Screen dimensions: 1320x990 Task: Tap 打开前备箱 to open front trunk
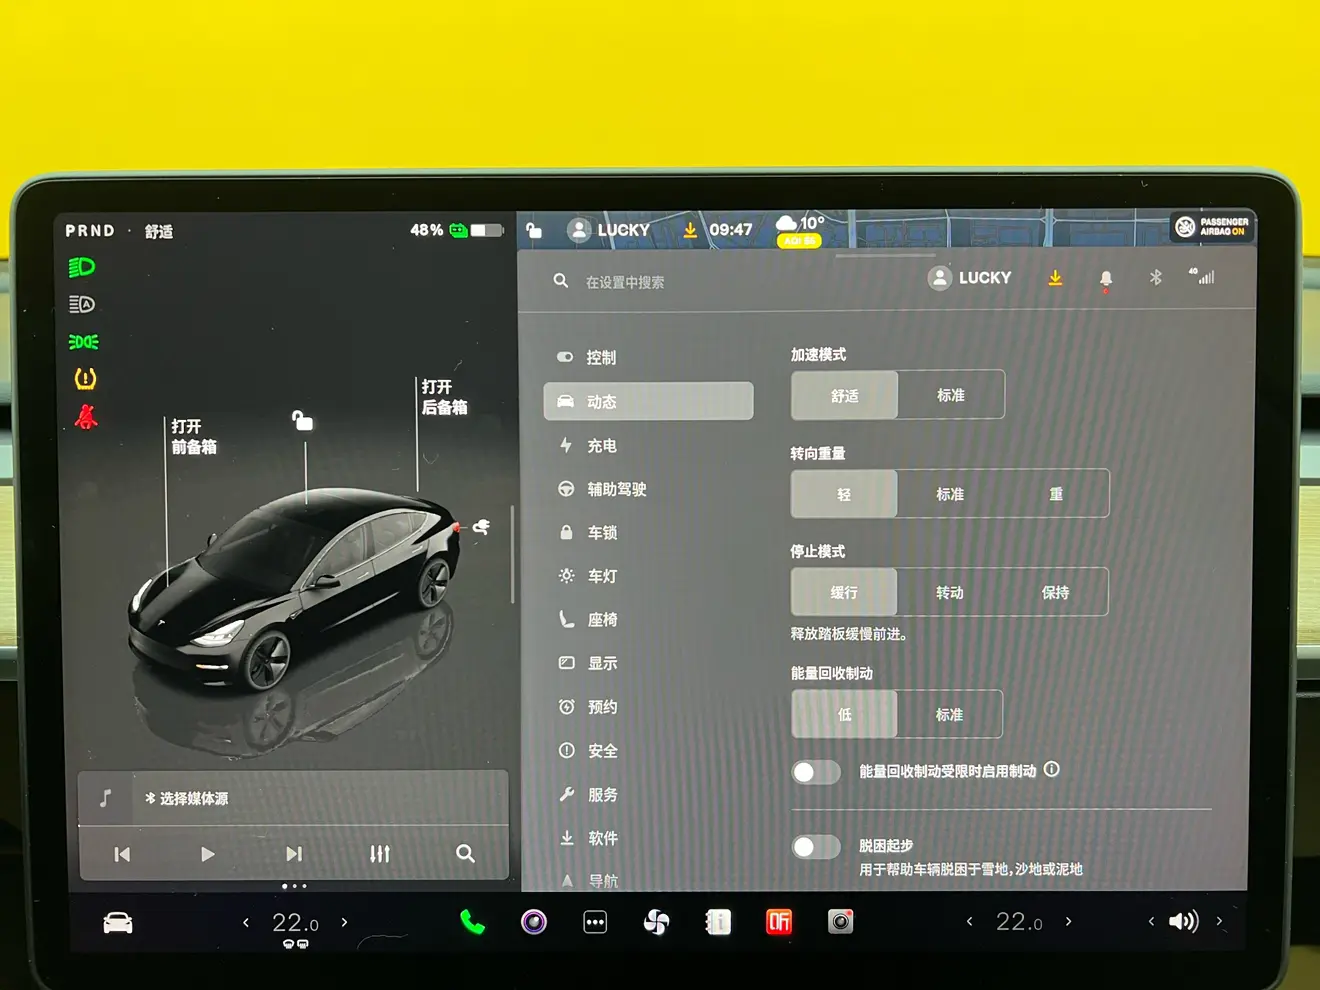tap(193, 437)
